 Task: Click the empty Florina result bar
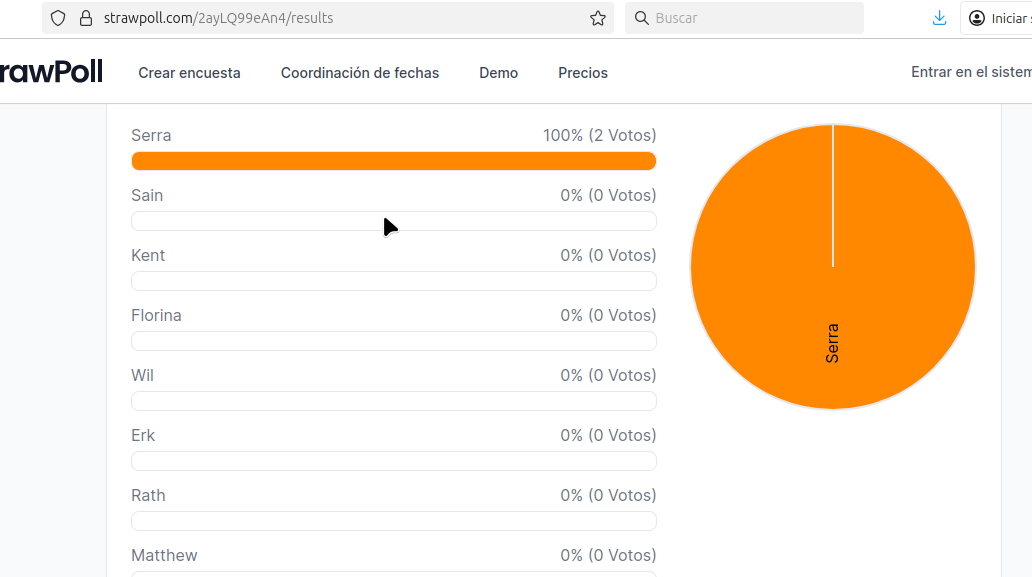point(394,341)
